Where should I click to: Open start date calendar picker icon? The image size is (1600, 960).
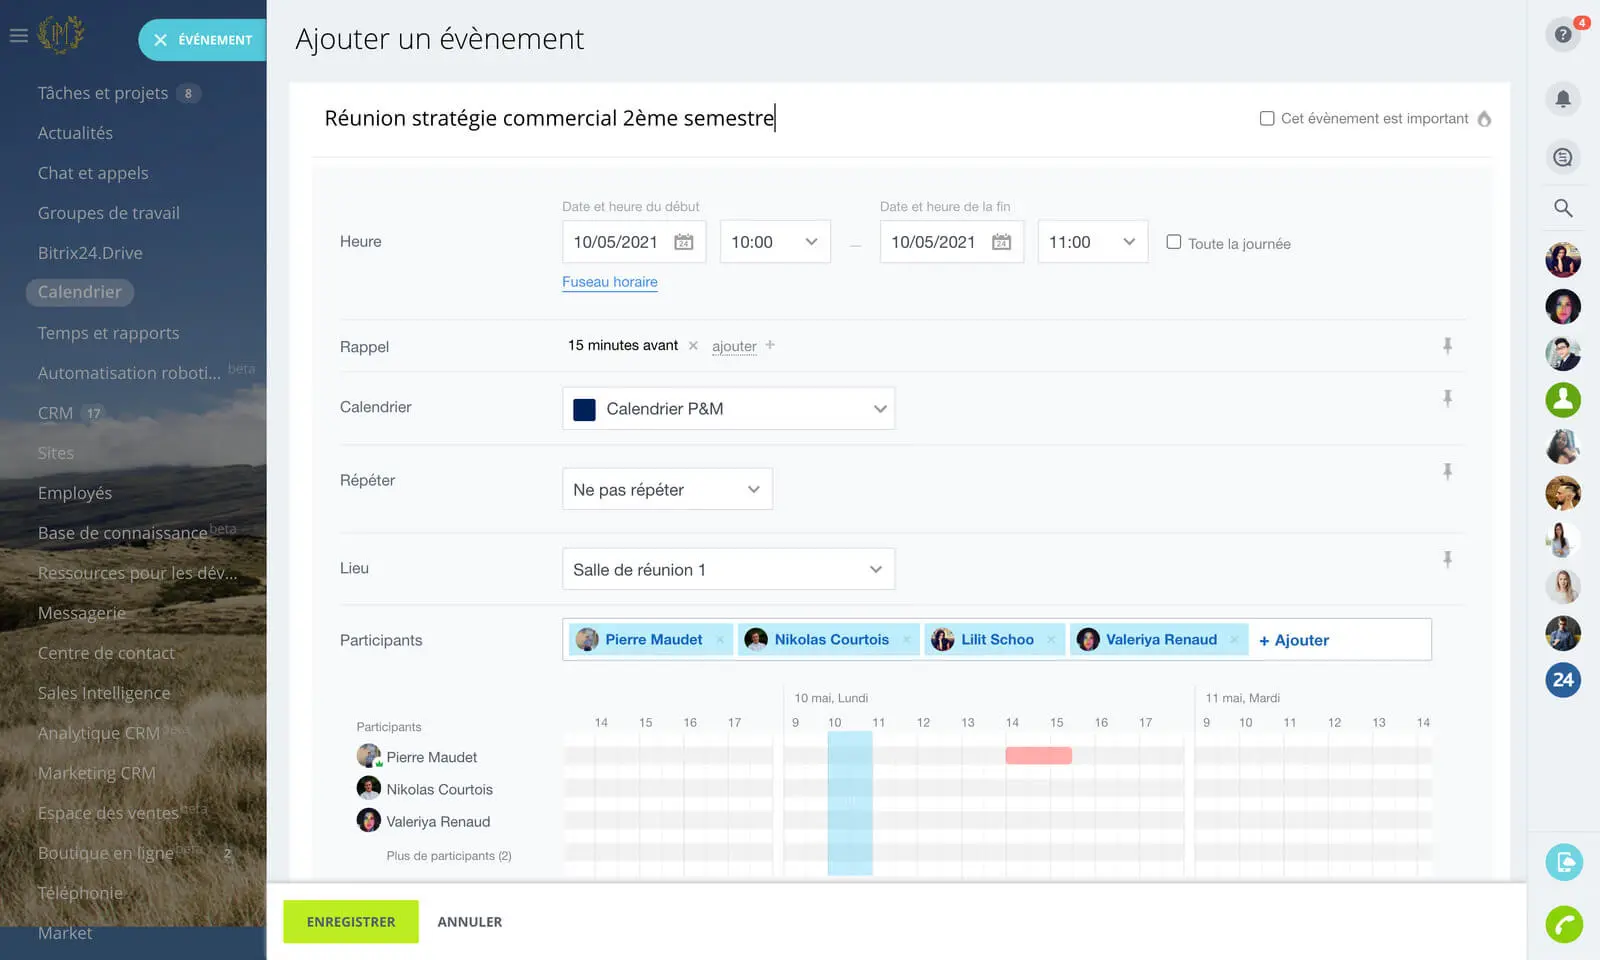point(684,242)
